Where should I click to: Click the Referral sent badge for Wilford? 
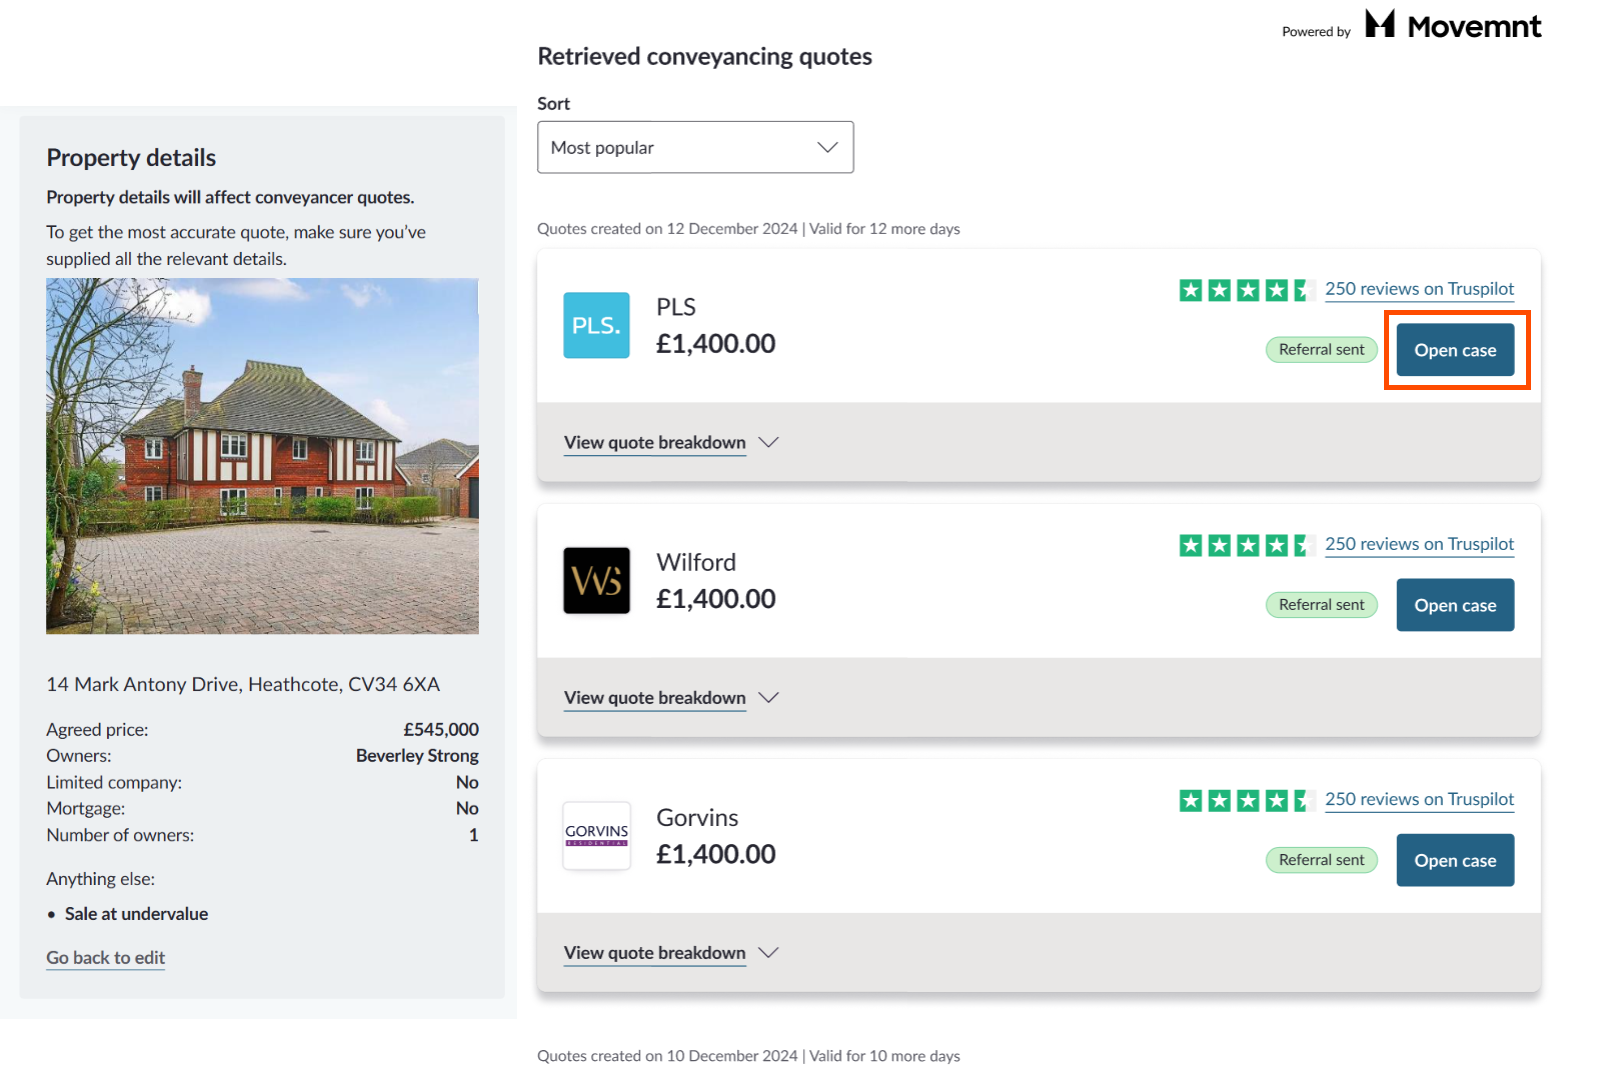[x=1321, y=604]
